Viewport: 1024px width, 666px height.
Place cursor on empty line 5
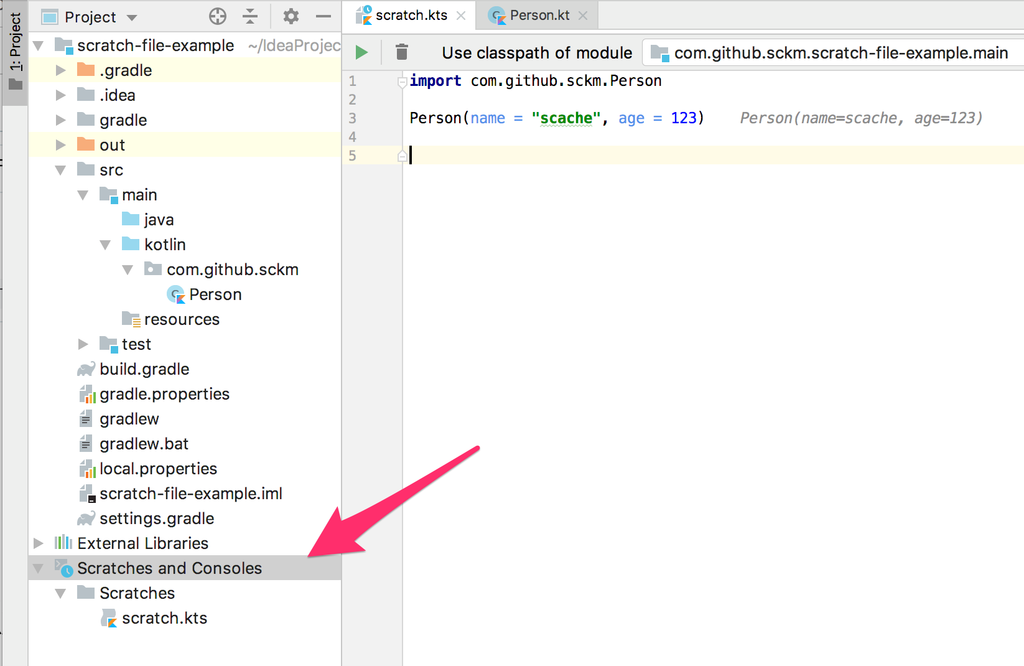(713, 155)
